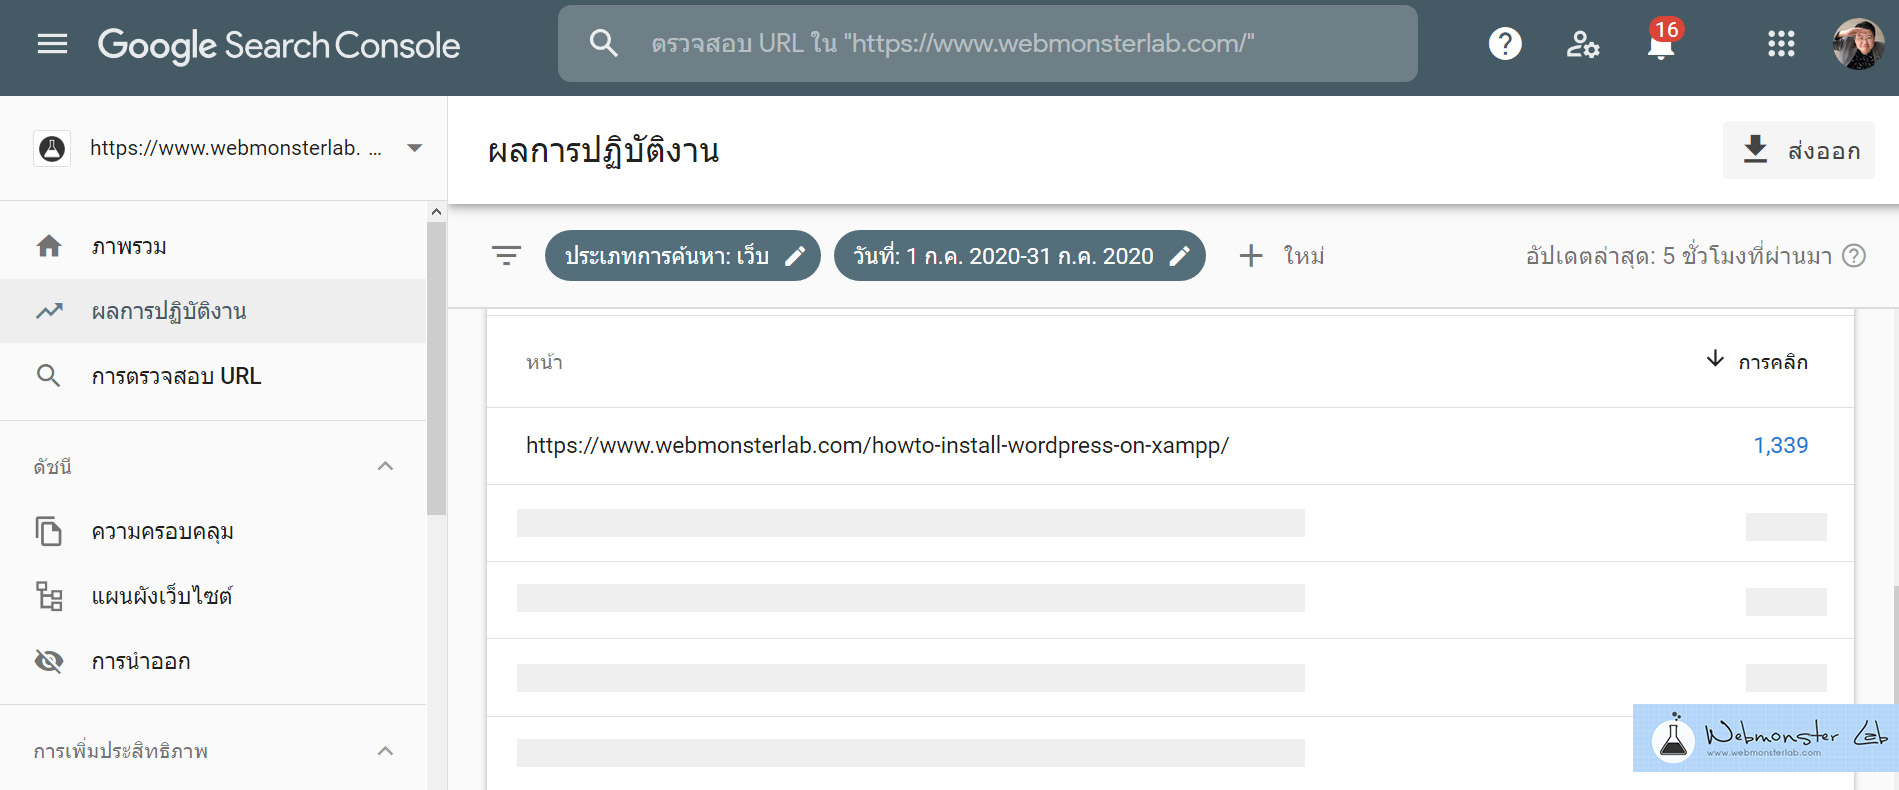The width and height of the screenshot is (1899, 790).
Task: Open the Google apps grid icon
Action: click(x=1781, y=44)
